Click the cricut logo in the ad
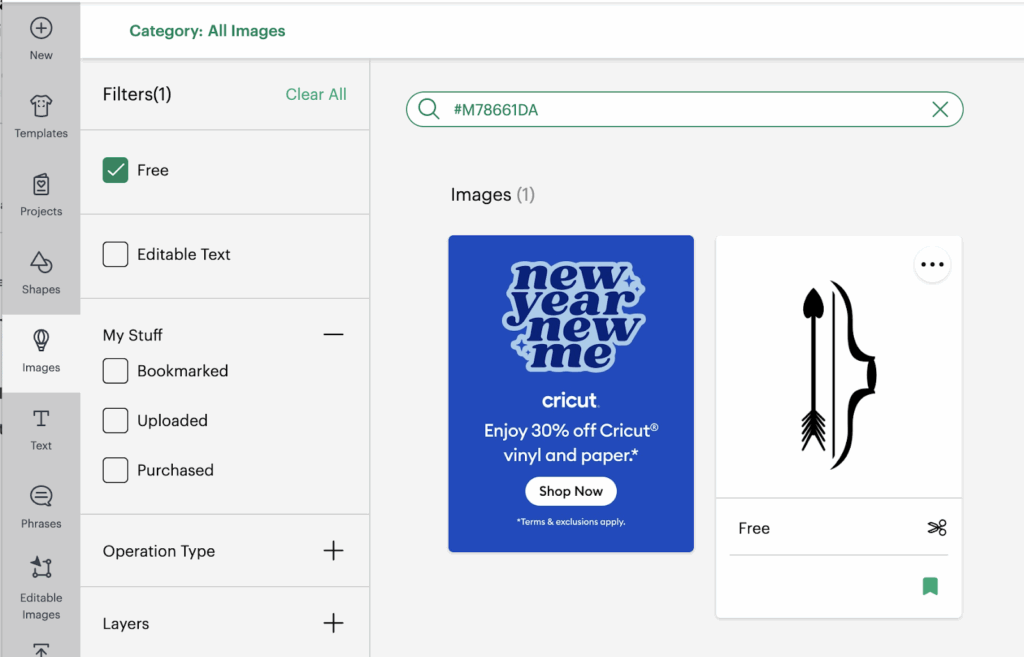The height and width of the screenshot is (657, 1024). pos(570,400)
